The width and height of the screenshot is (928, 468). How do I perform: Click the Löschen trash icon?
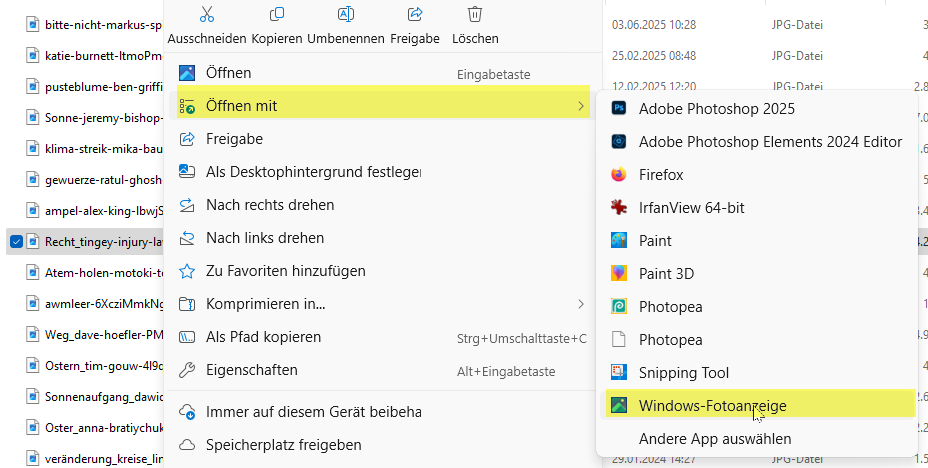(475, 15)
